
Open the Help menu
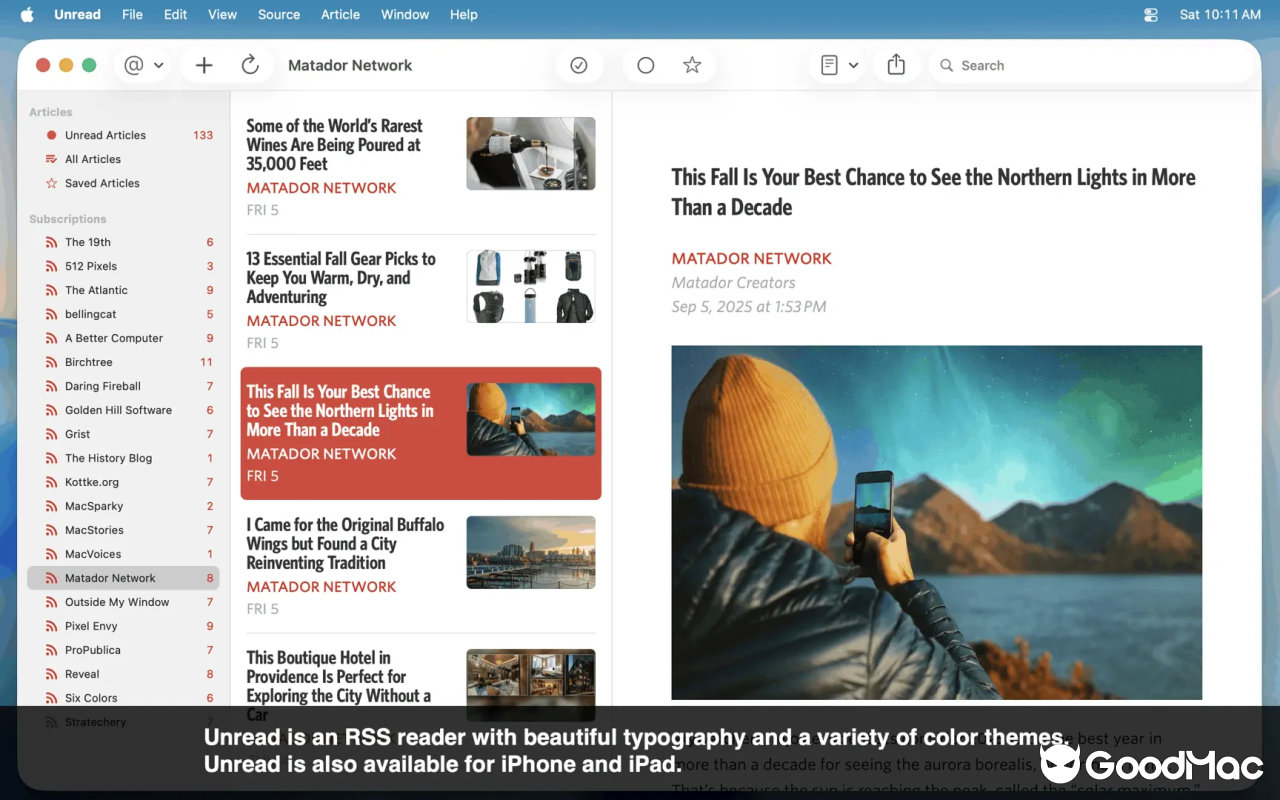pos(464,14)
